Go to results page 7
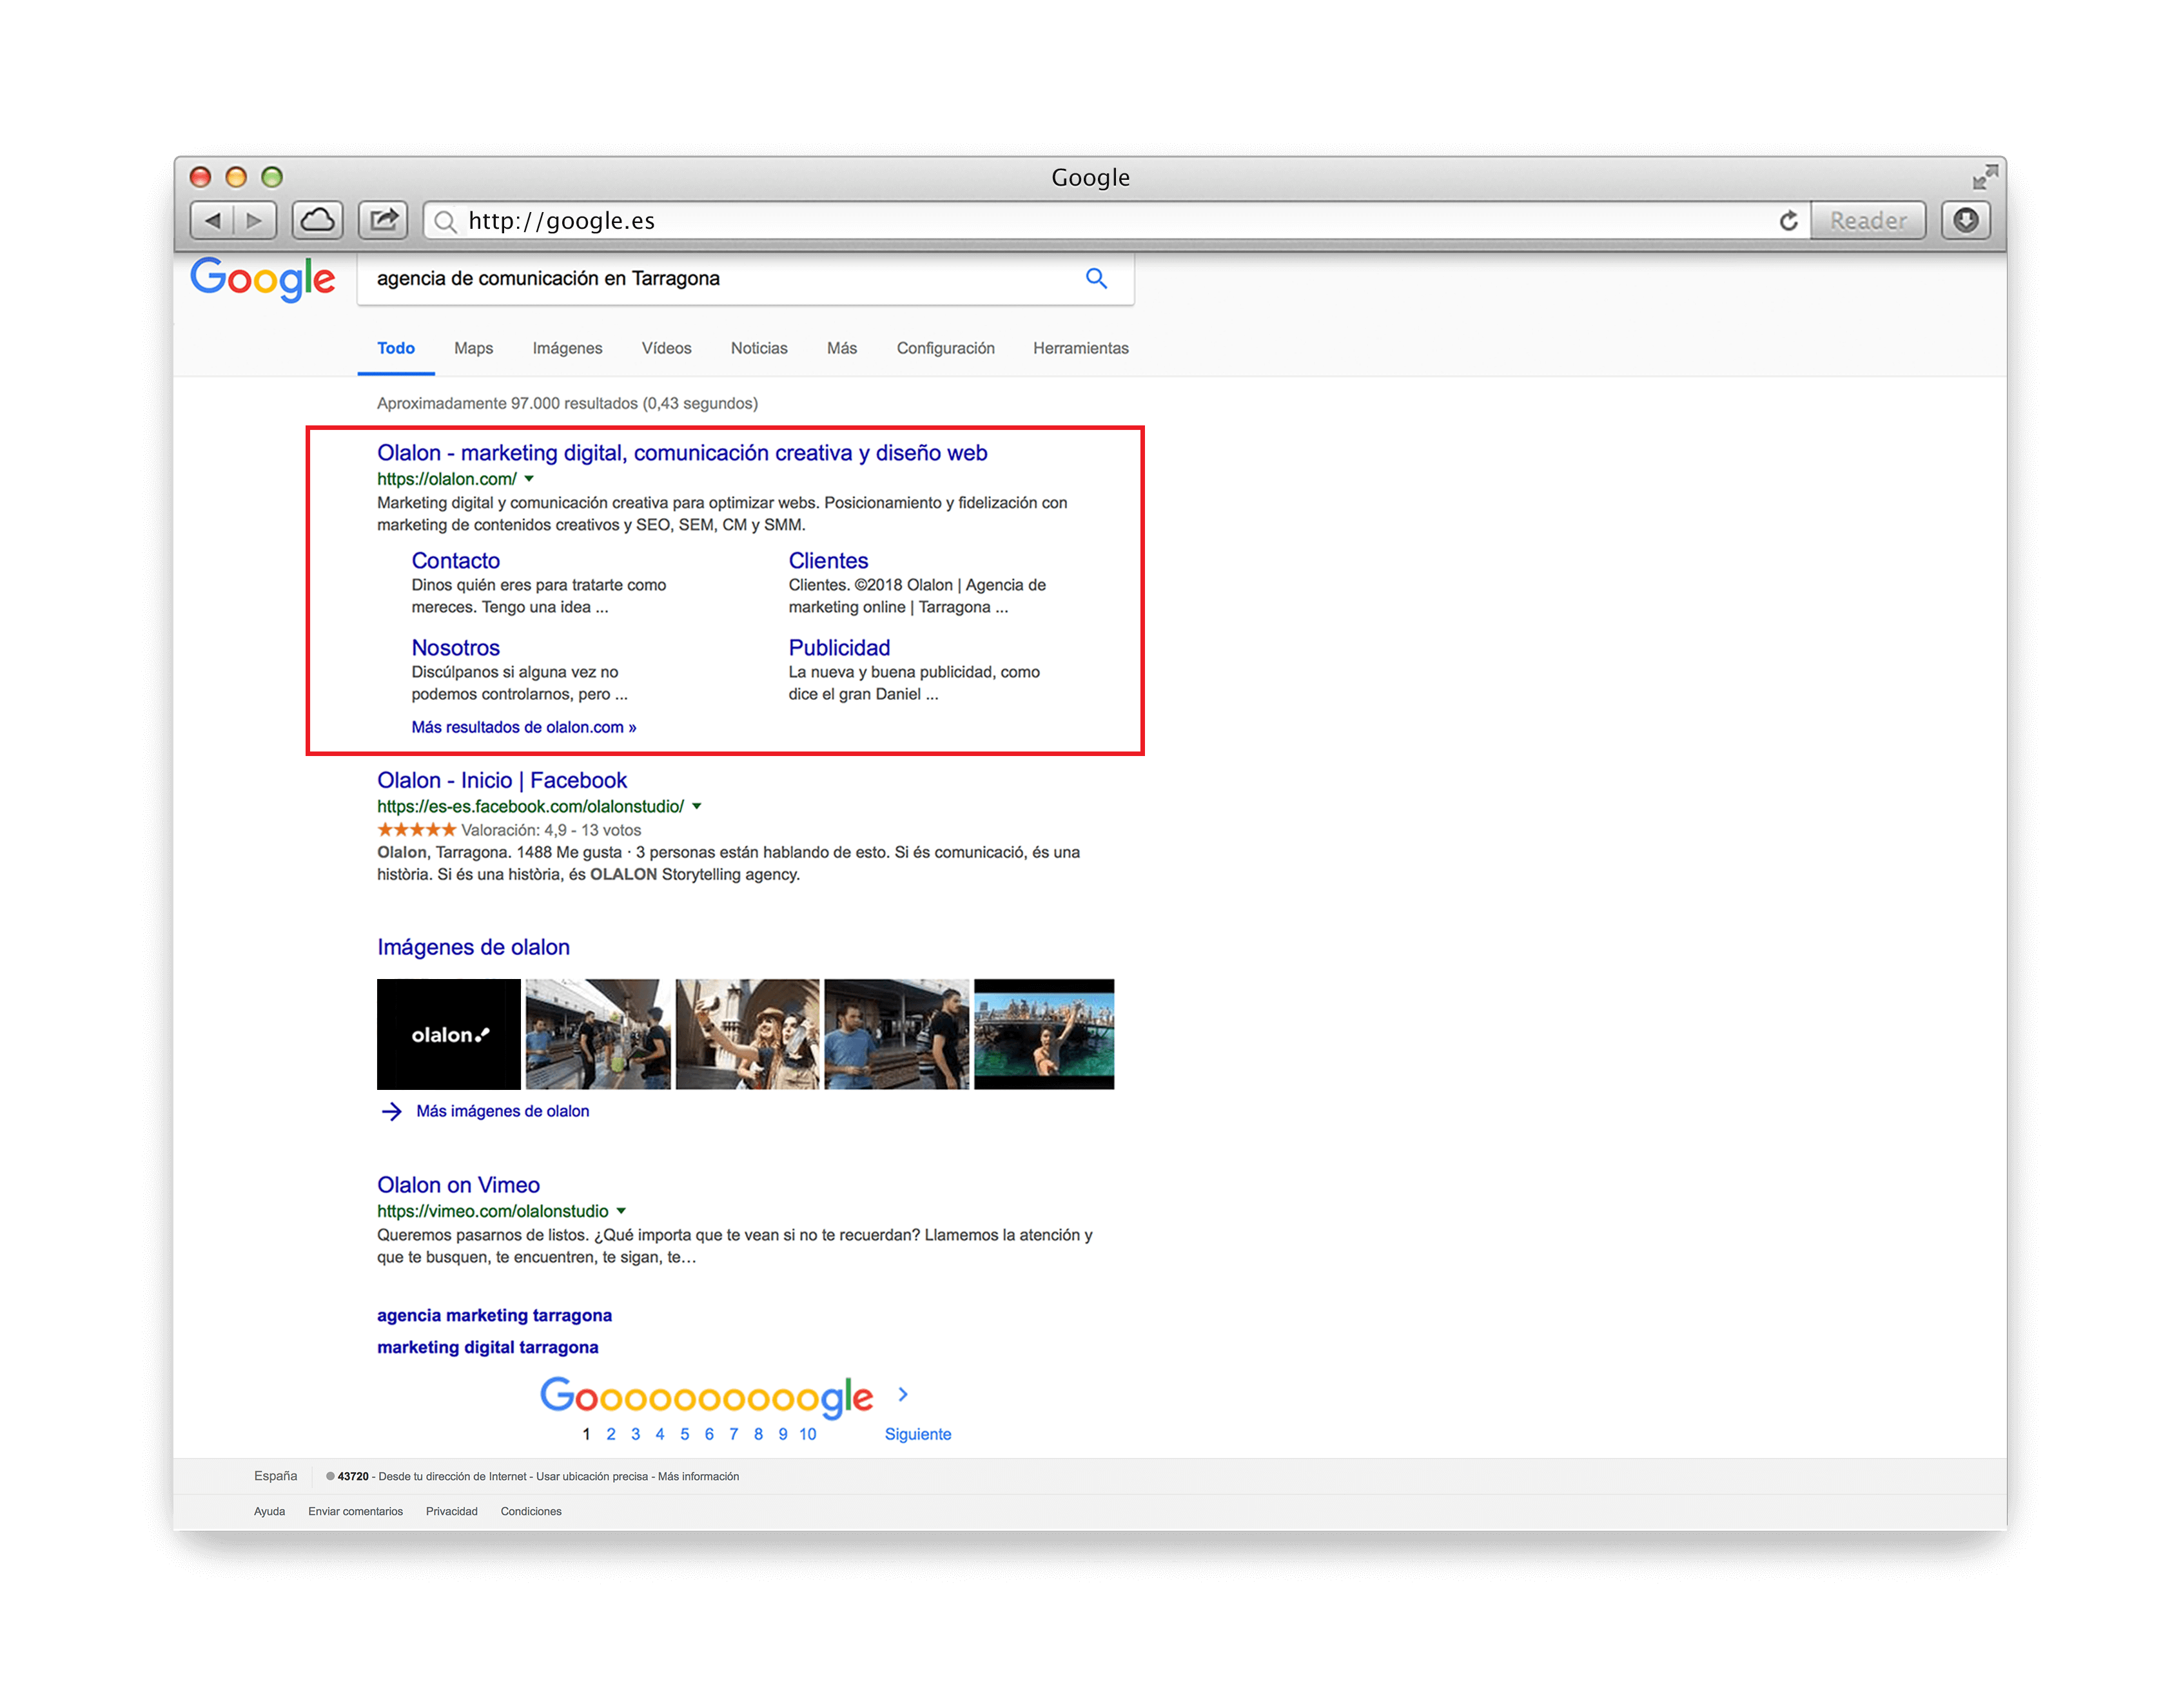 (x=733, y=1434)
